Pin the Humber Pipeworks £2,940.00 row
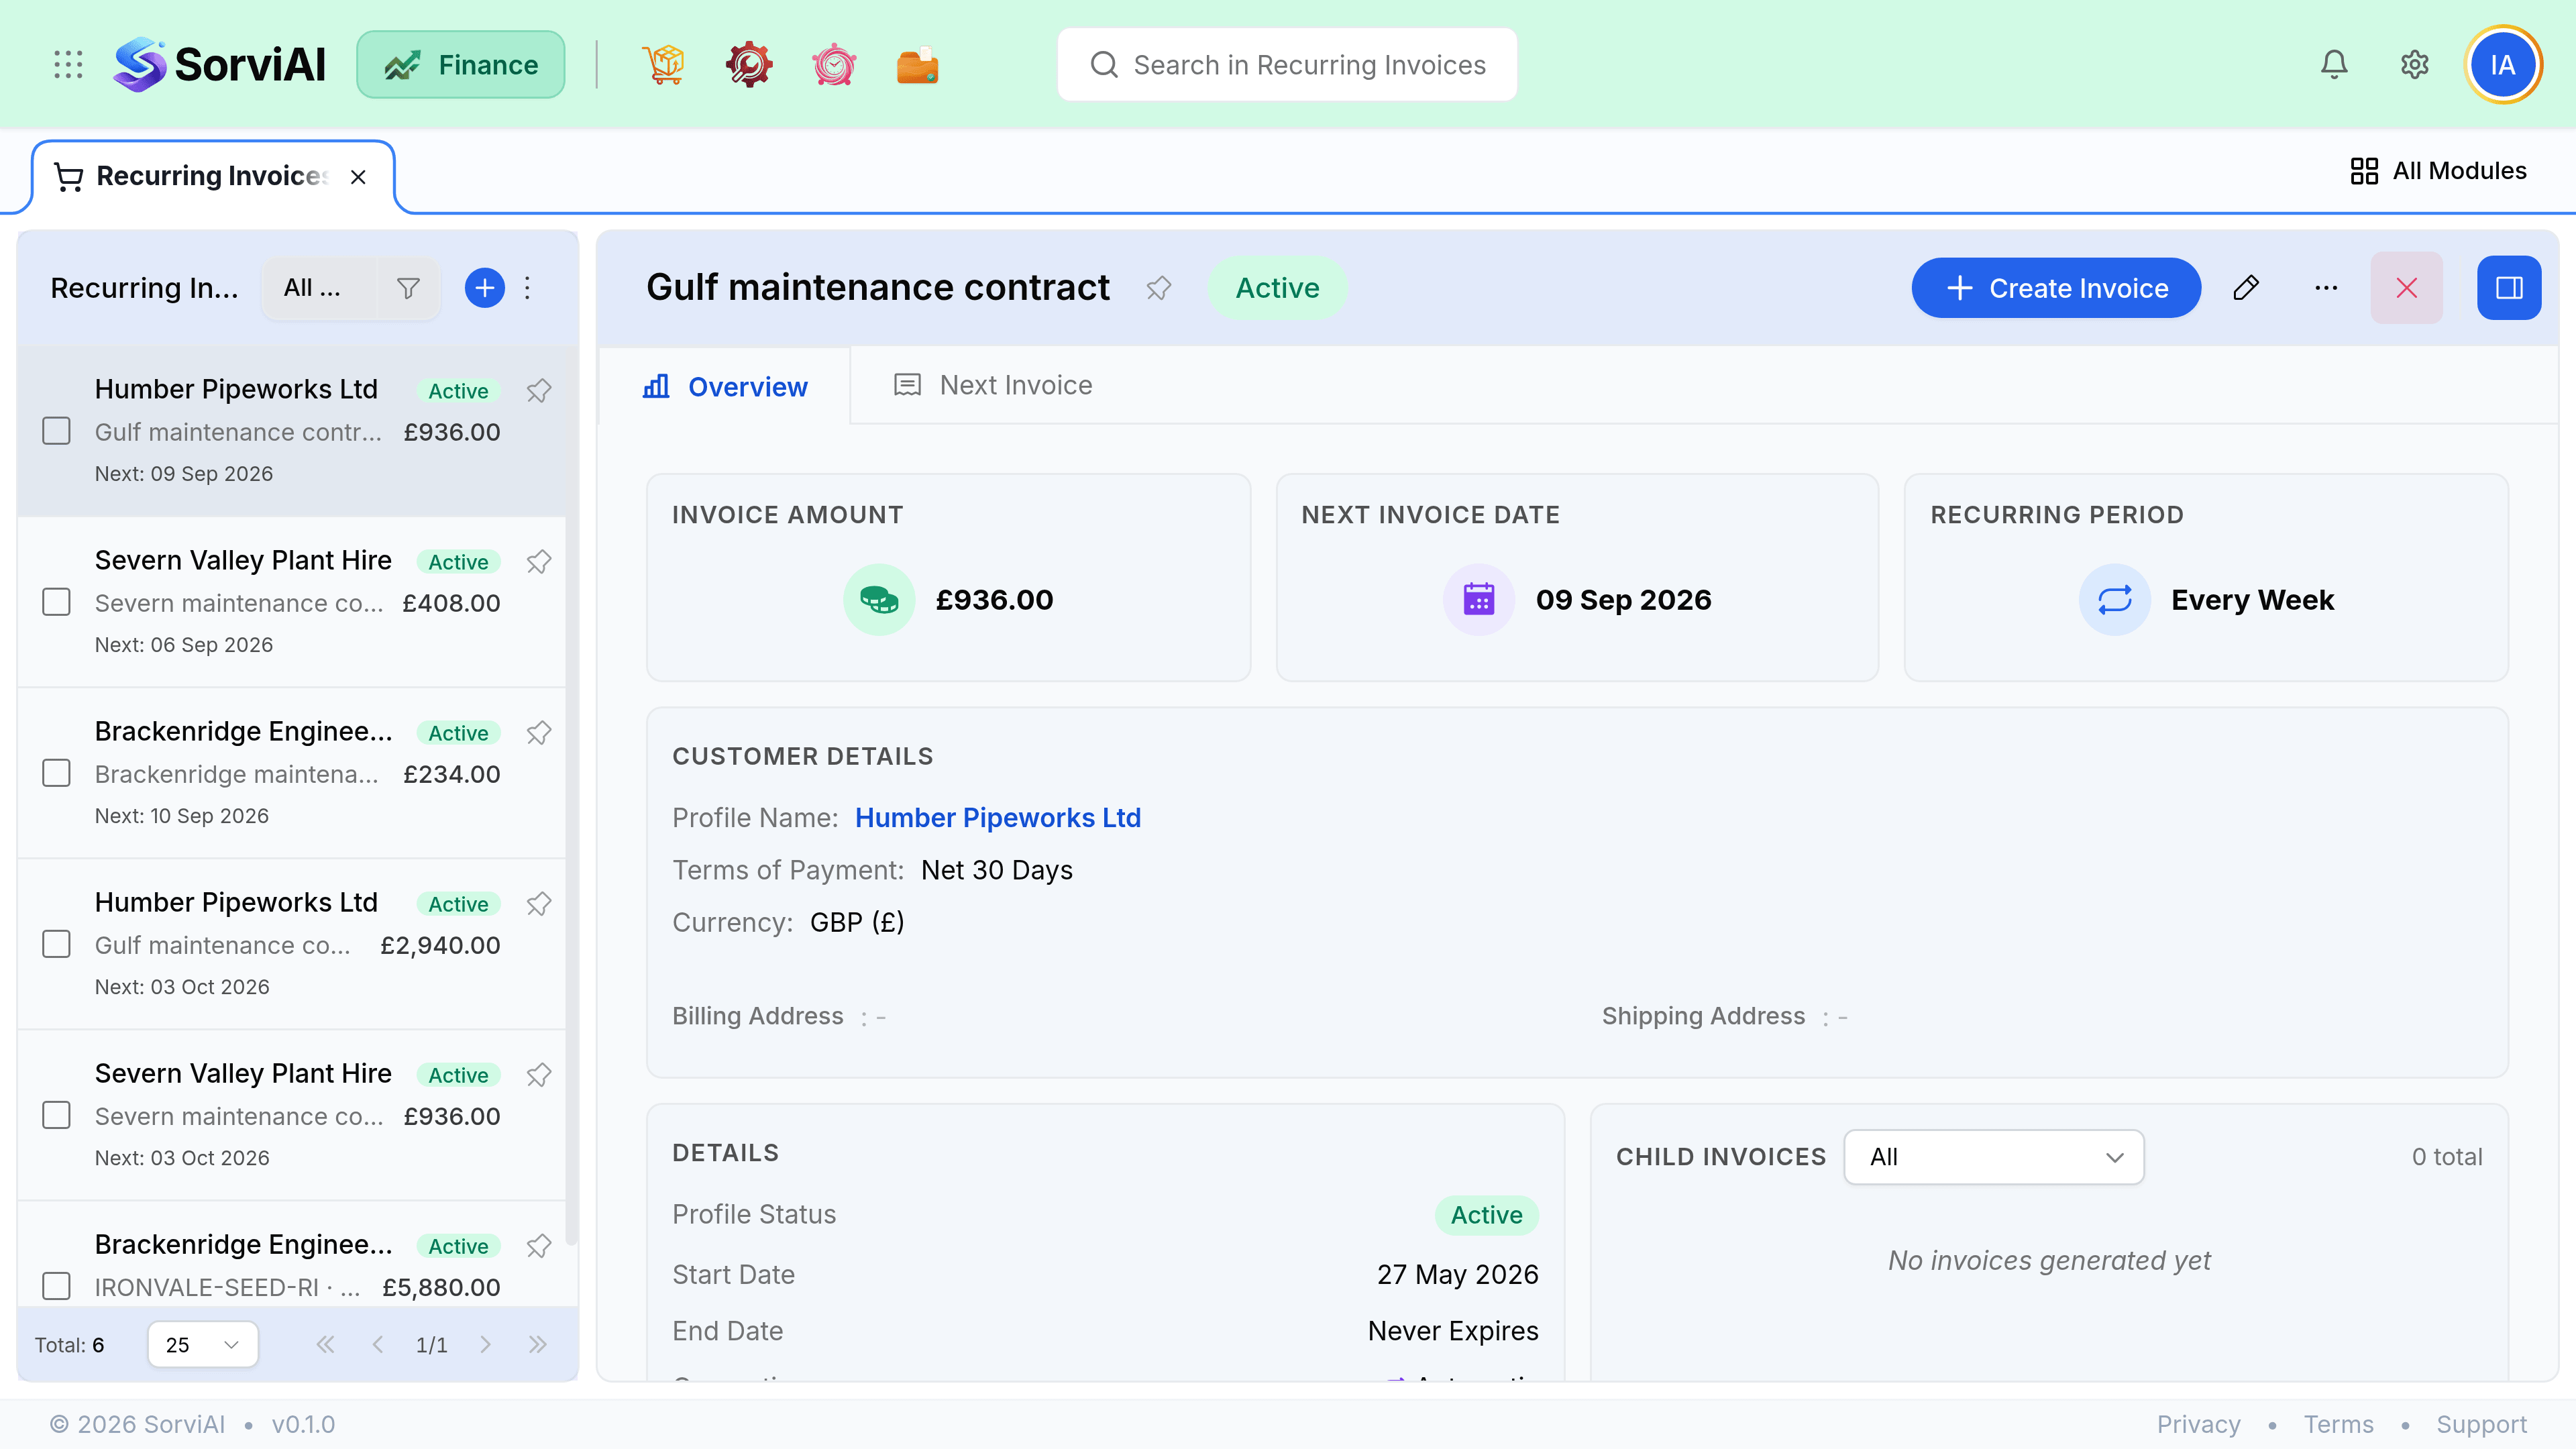 539,903
